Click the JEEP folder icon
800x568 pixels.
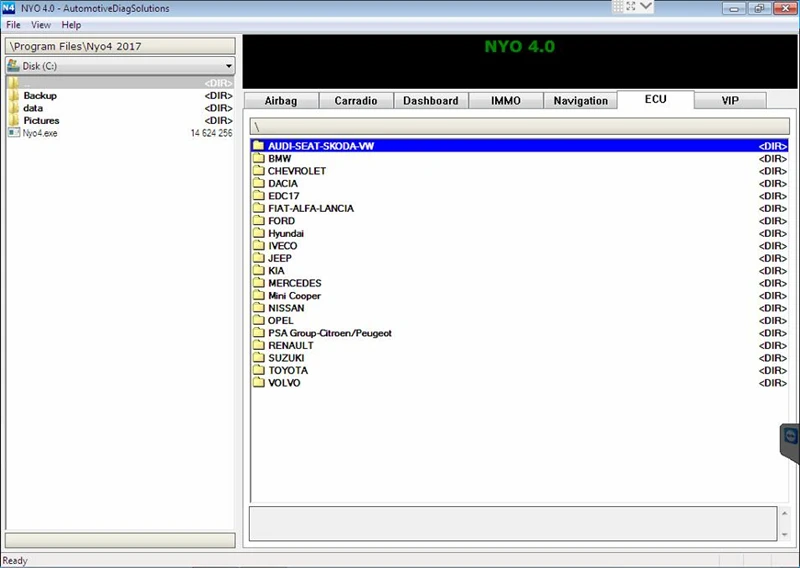(259, 258)
